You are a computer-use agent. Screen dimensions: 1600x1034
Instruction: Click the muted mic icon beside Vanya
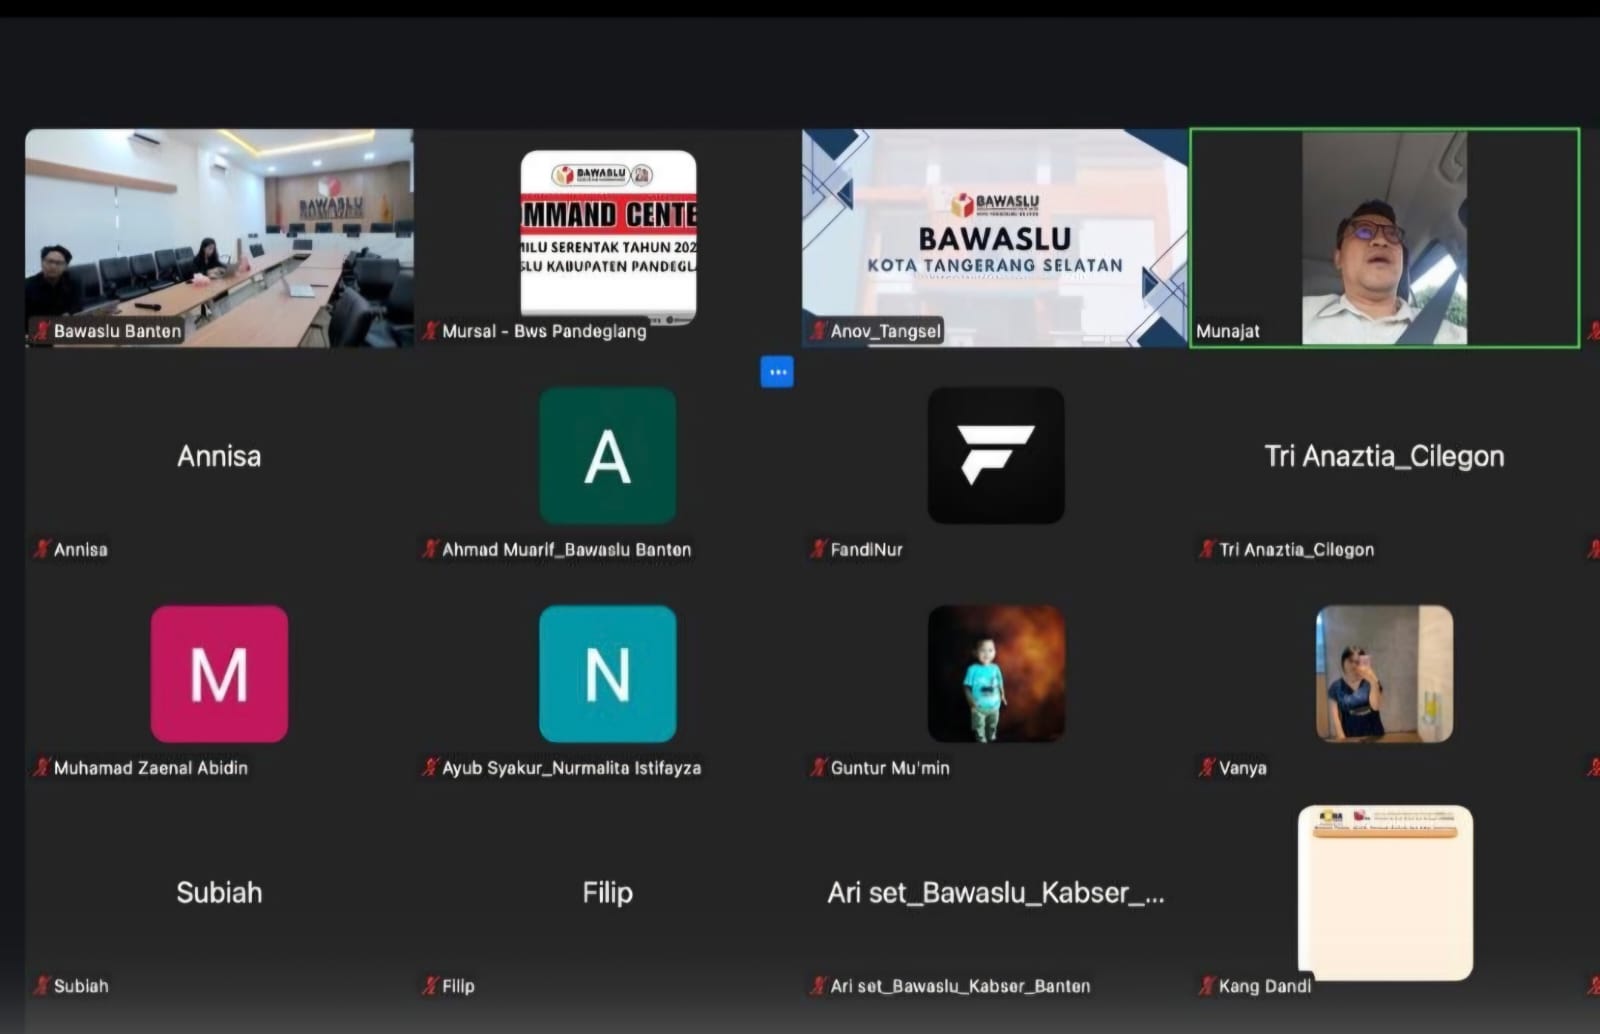pos(1208,768)
